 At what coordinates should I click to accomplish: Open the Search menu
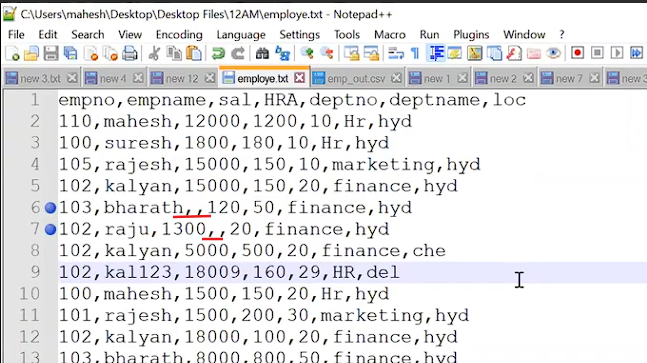click(87, 35)
